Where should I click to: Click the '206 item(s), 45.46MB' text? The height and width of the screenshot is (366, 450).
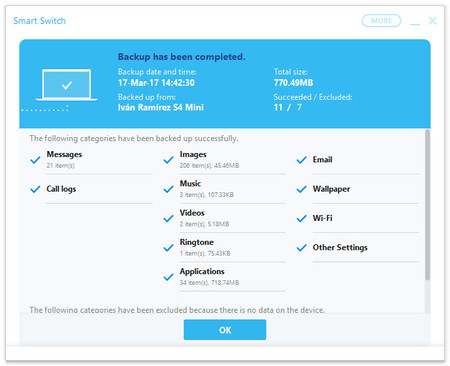click(209, 165)
